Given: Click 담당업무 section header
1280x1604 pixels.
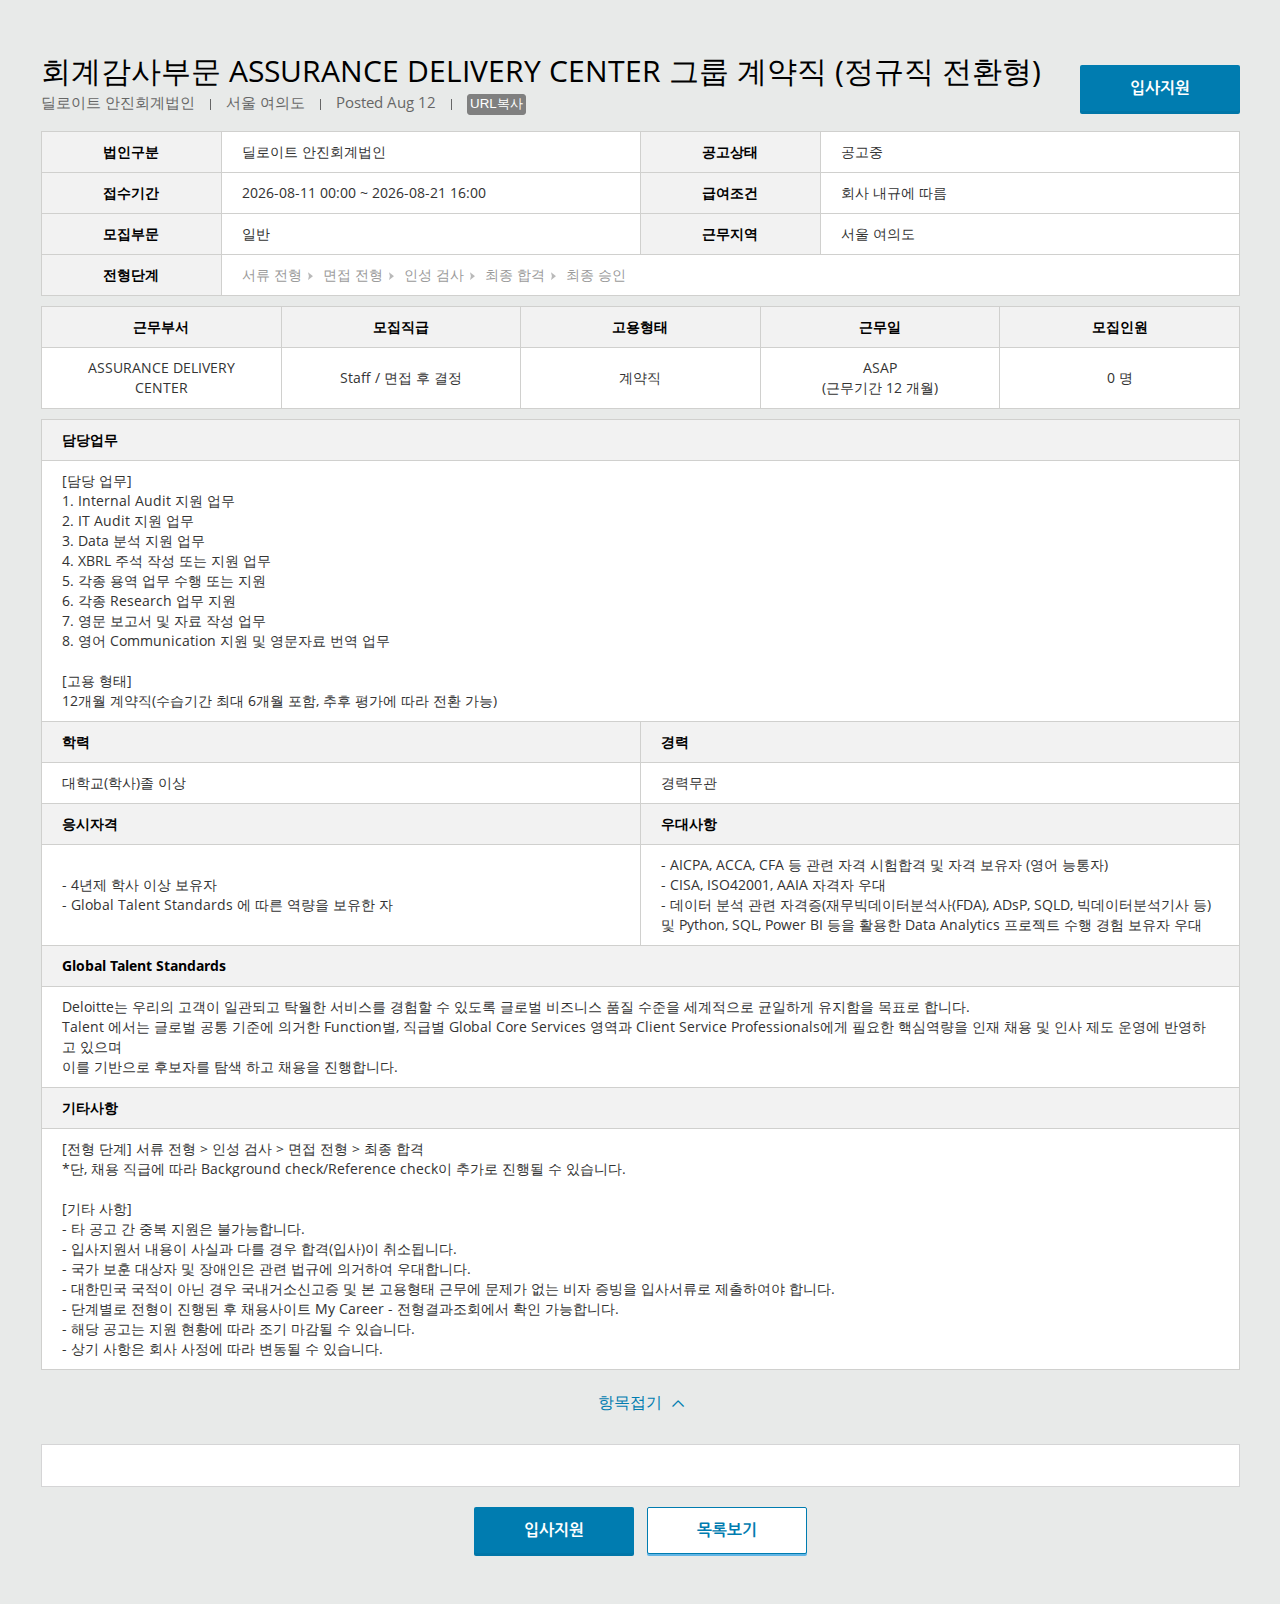Looking at the screenshot, I should (640, 441).
